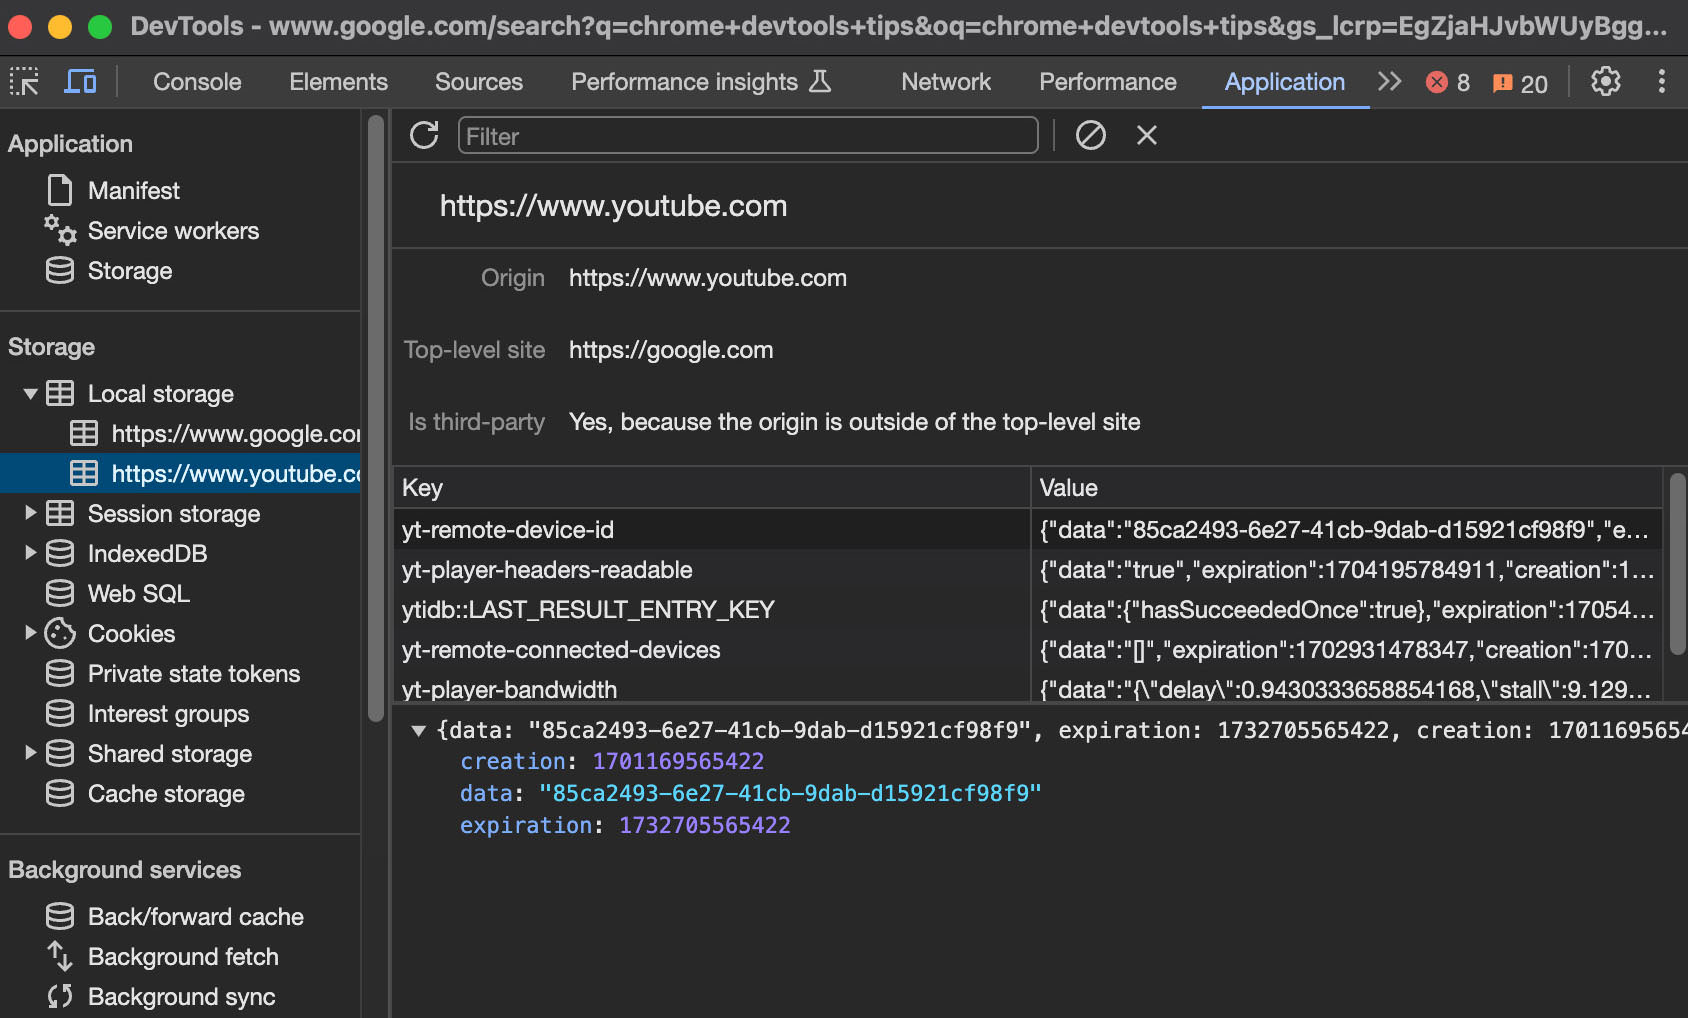This screenshot has height=1018, width=1688.
Task: Open DevTools settings gear
Action: 1605,81
